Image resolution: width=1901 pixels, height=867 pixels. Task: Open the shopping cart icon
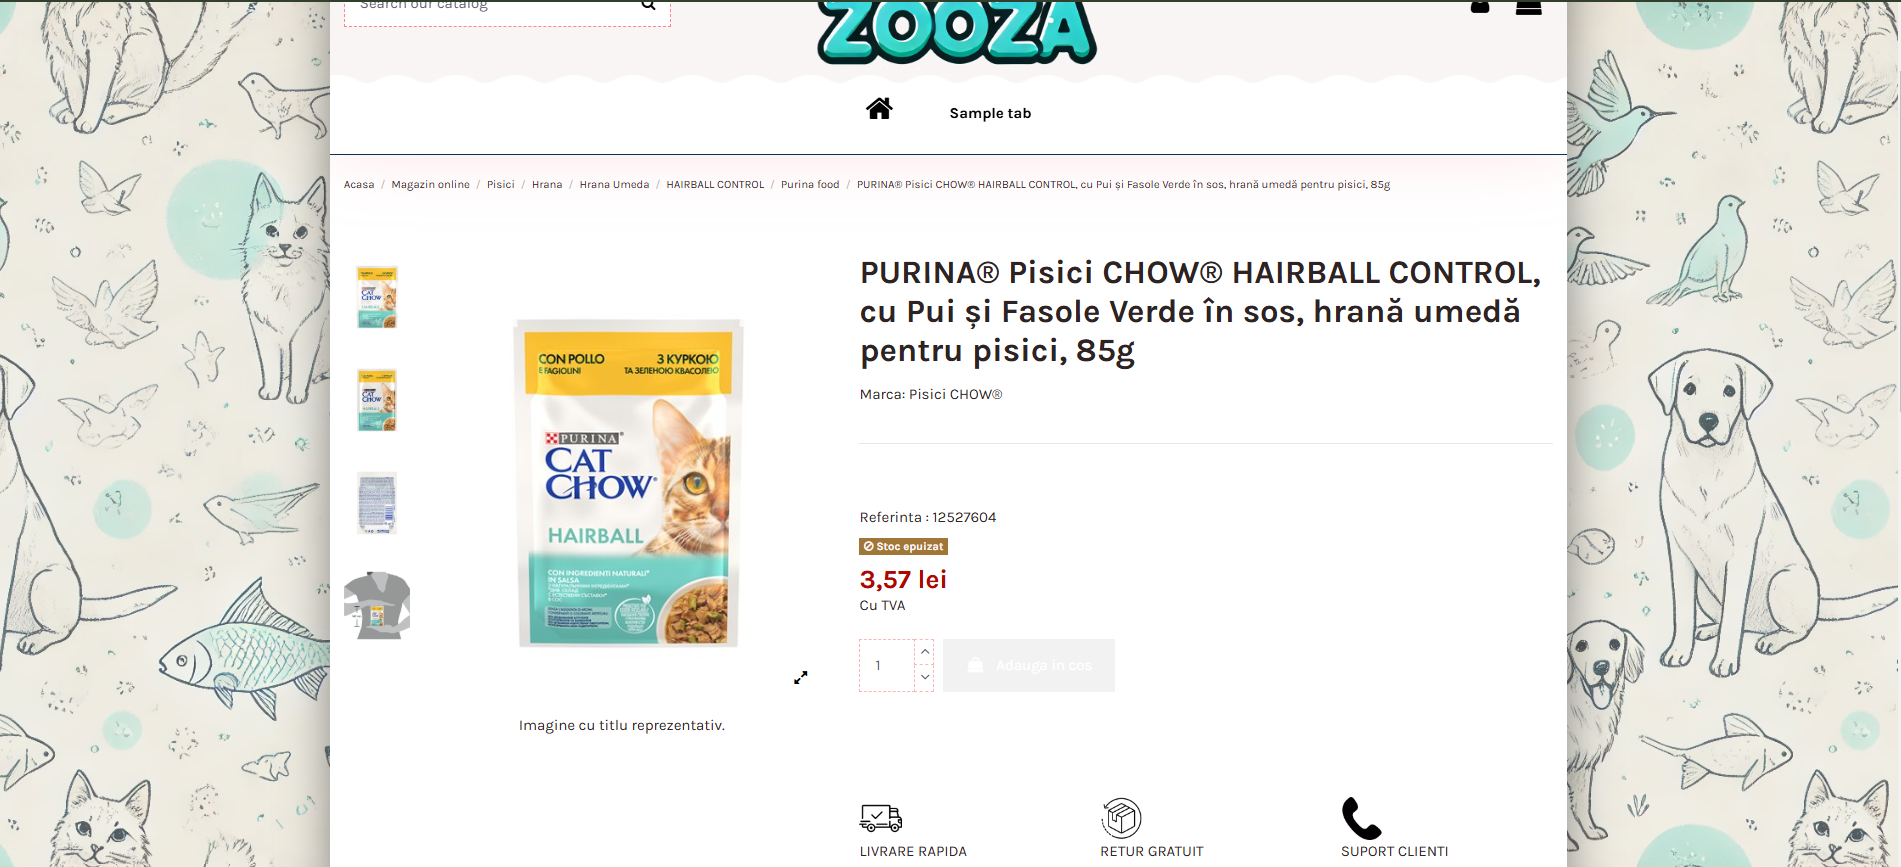click(1528, 7)
